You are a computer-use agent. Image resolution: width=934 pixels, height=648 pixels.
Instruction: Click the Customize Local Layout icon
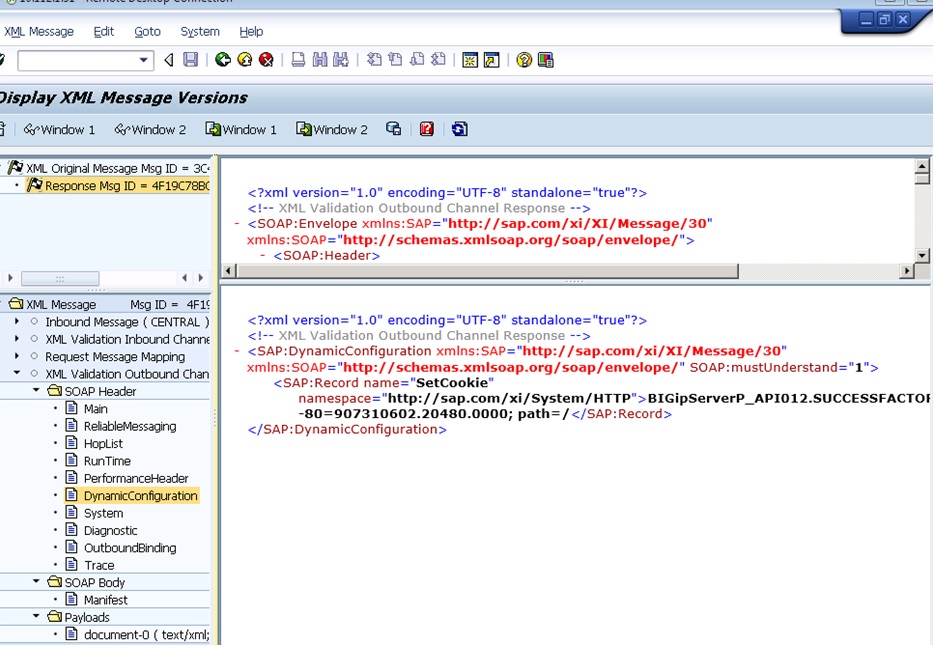(546, 60)
